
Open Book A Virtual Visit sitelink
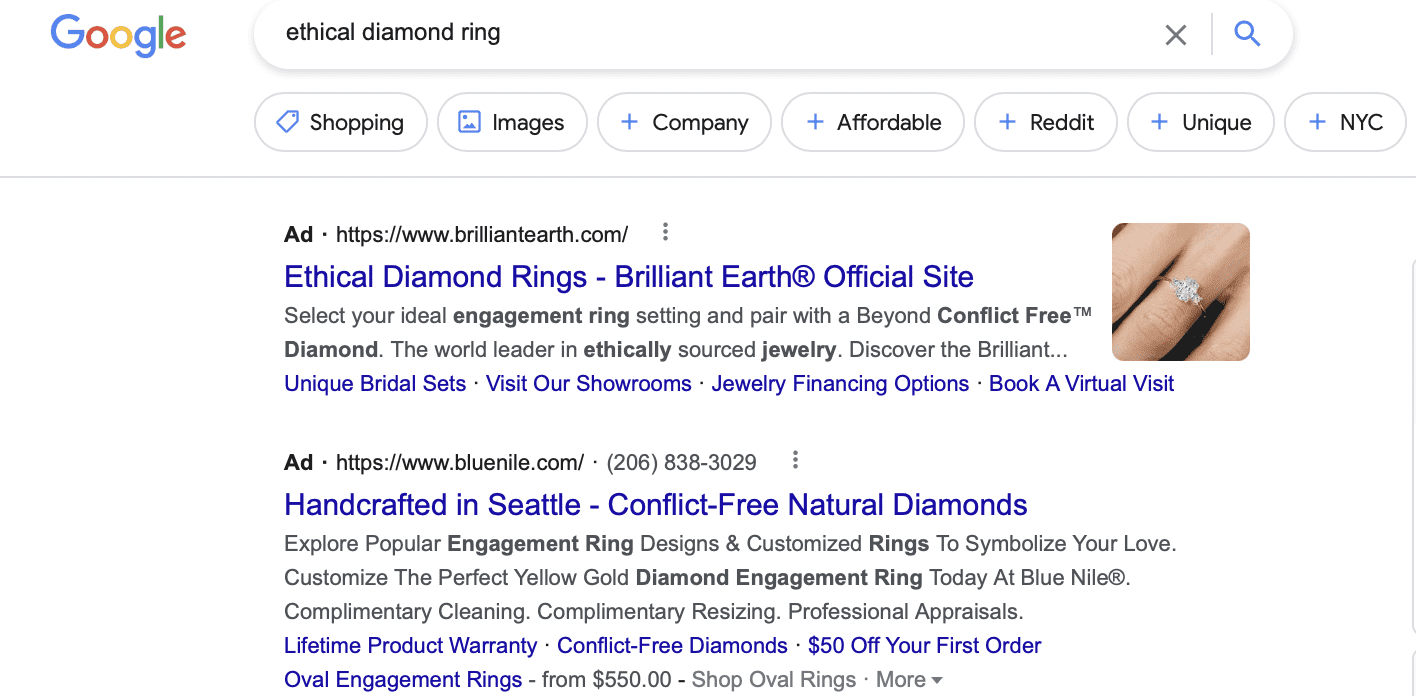(x=1081, y=384)
